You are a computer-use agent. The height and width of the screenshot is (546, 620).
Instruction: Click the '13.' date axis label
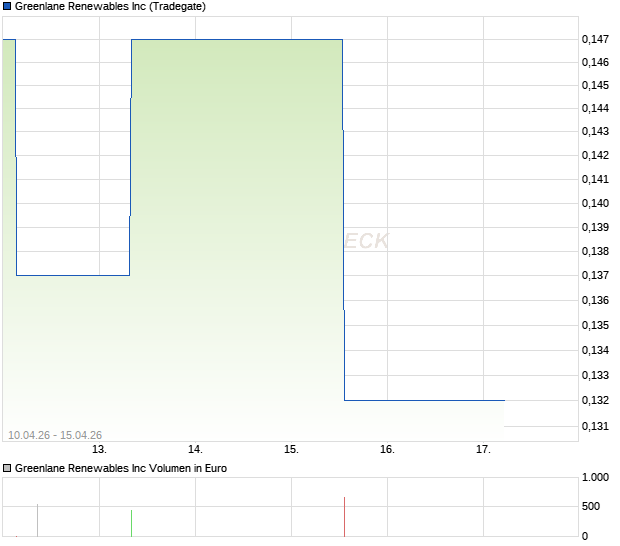click(99, 450)
